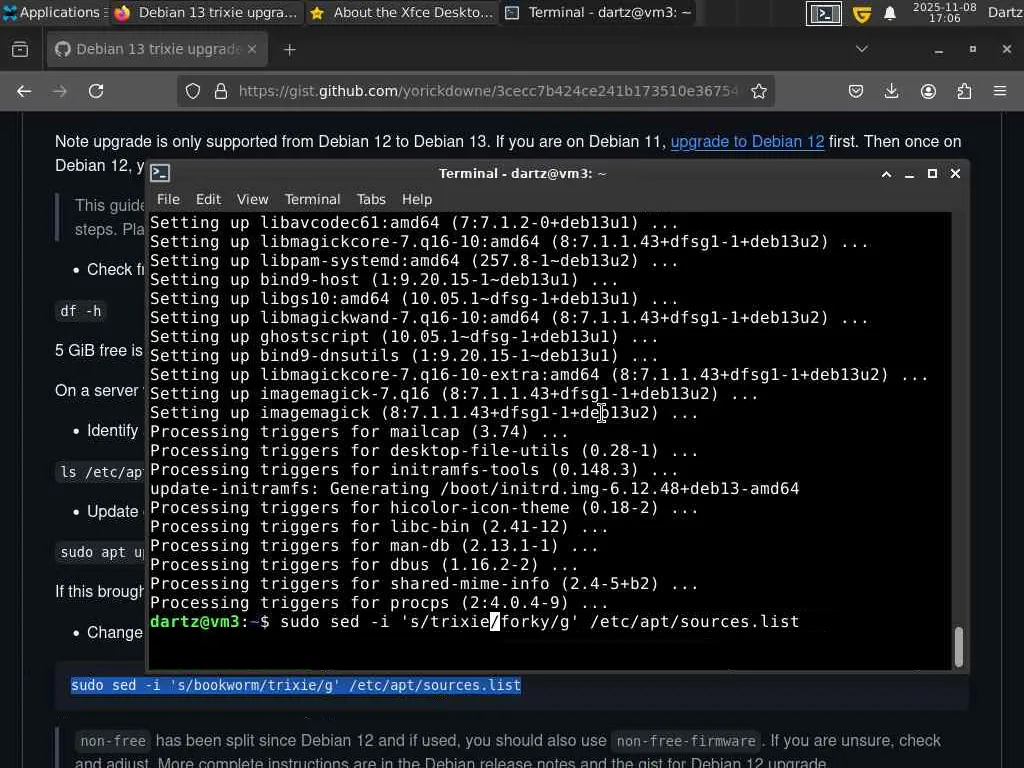Select the Terminal dartz@vm3 taskbar button
This screenshot has width=1024, height=768.
pyautogui.click(x=600, y=12)
